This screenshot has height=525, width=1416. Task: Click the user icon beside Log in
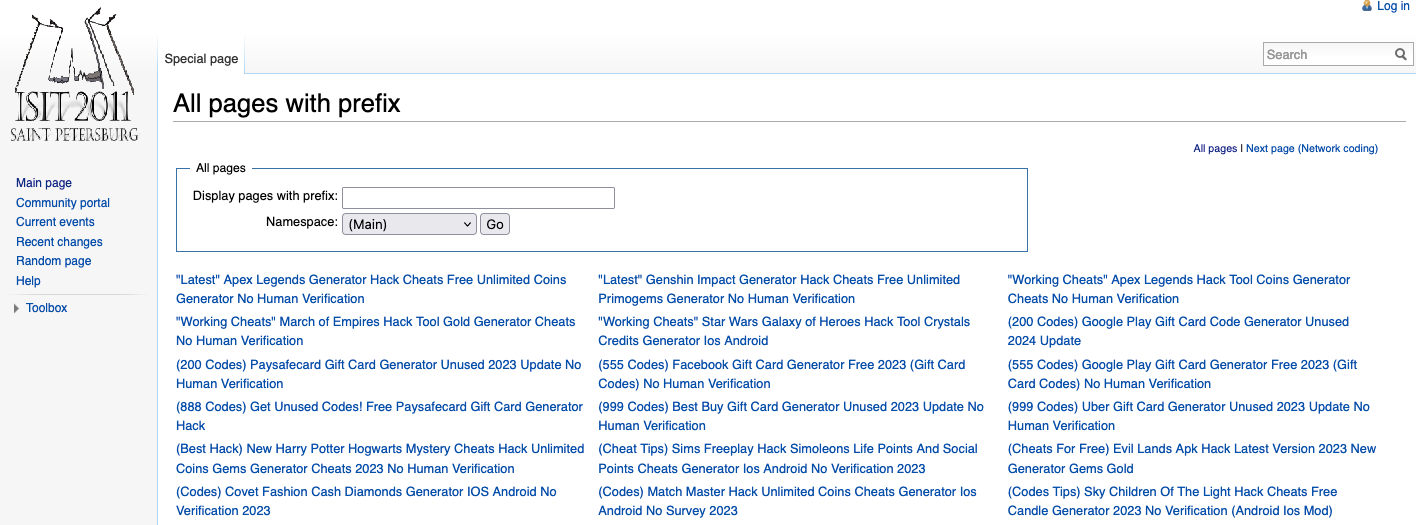pyautogui.click(x=1367, y=6)
